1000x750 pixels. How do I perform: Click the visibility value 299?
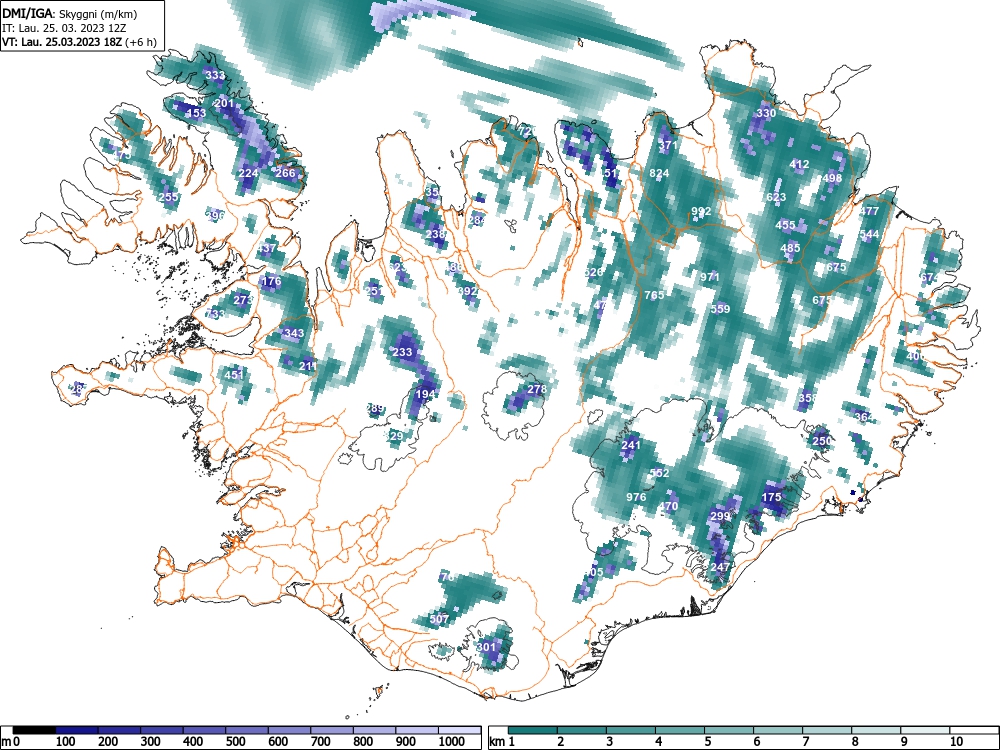pos(720,517)
